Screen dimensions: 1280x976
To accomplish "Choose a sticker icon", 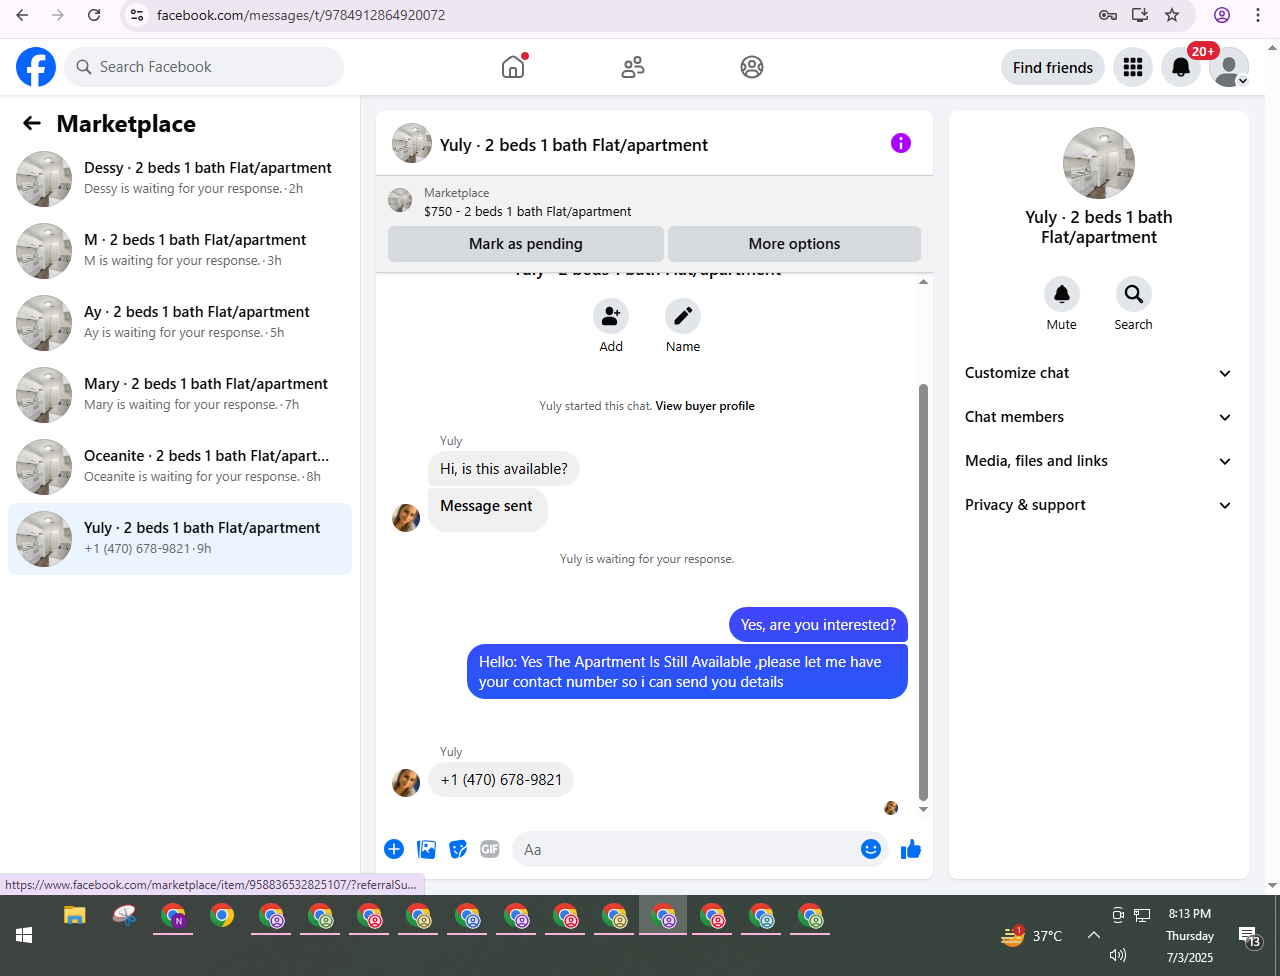I will (x=459, y=849).
